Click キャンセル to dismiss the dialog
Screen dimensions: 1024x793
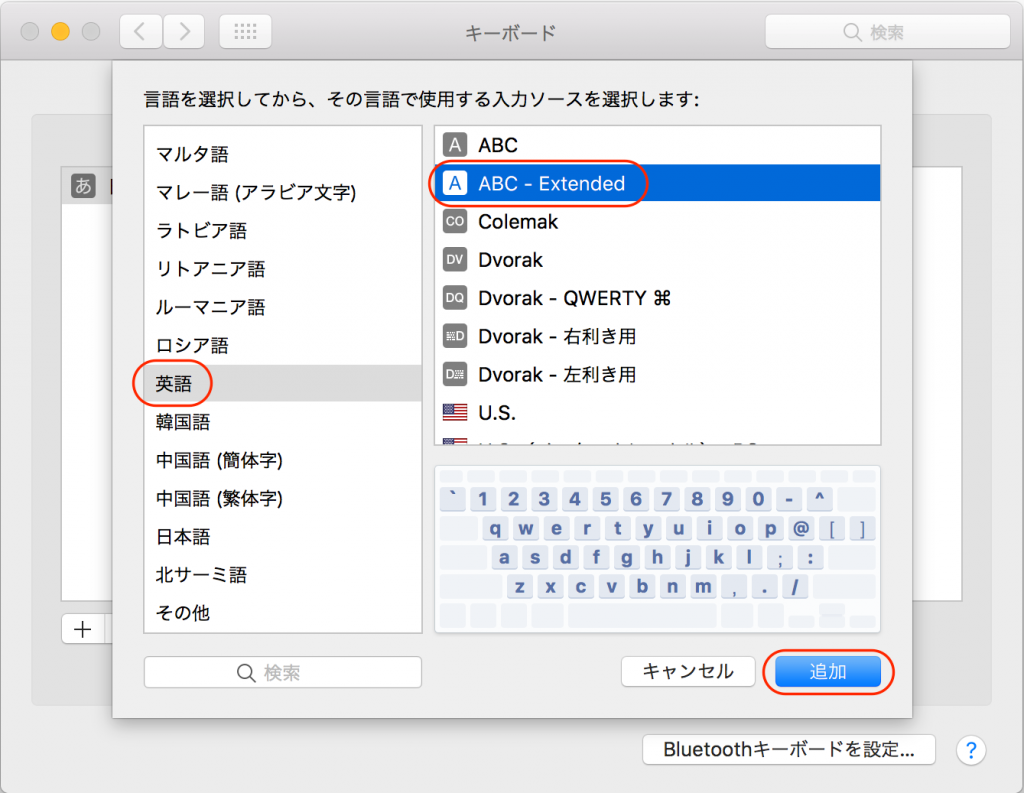688,671
